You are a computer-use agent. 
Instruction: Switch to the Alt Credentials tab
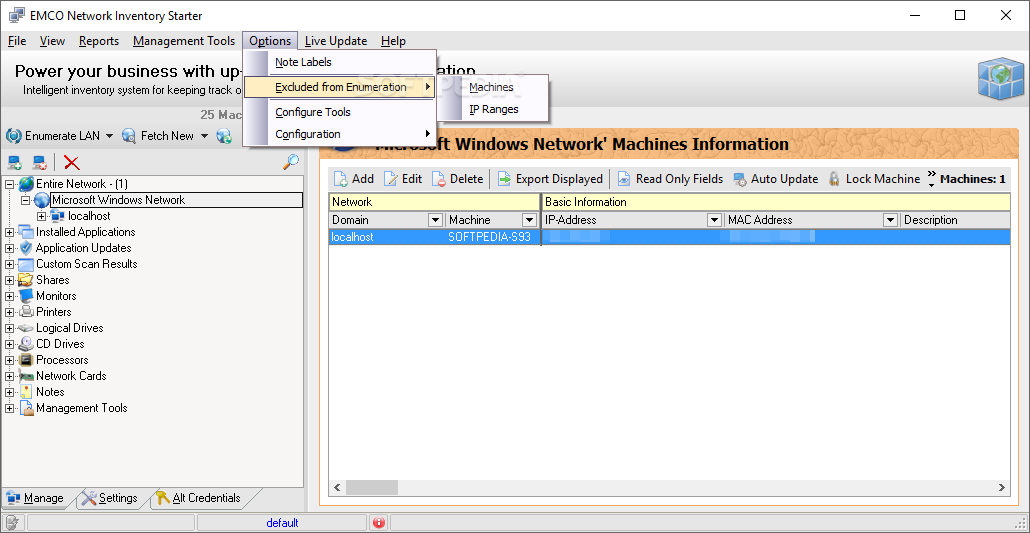tap(198, 498)
